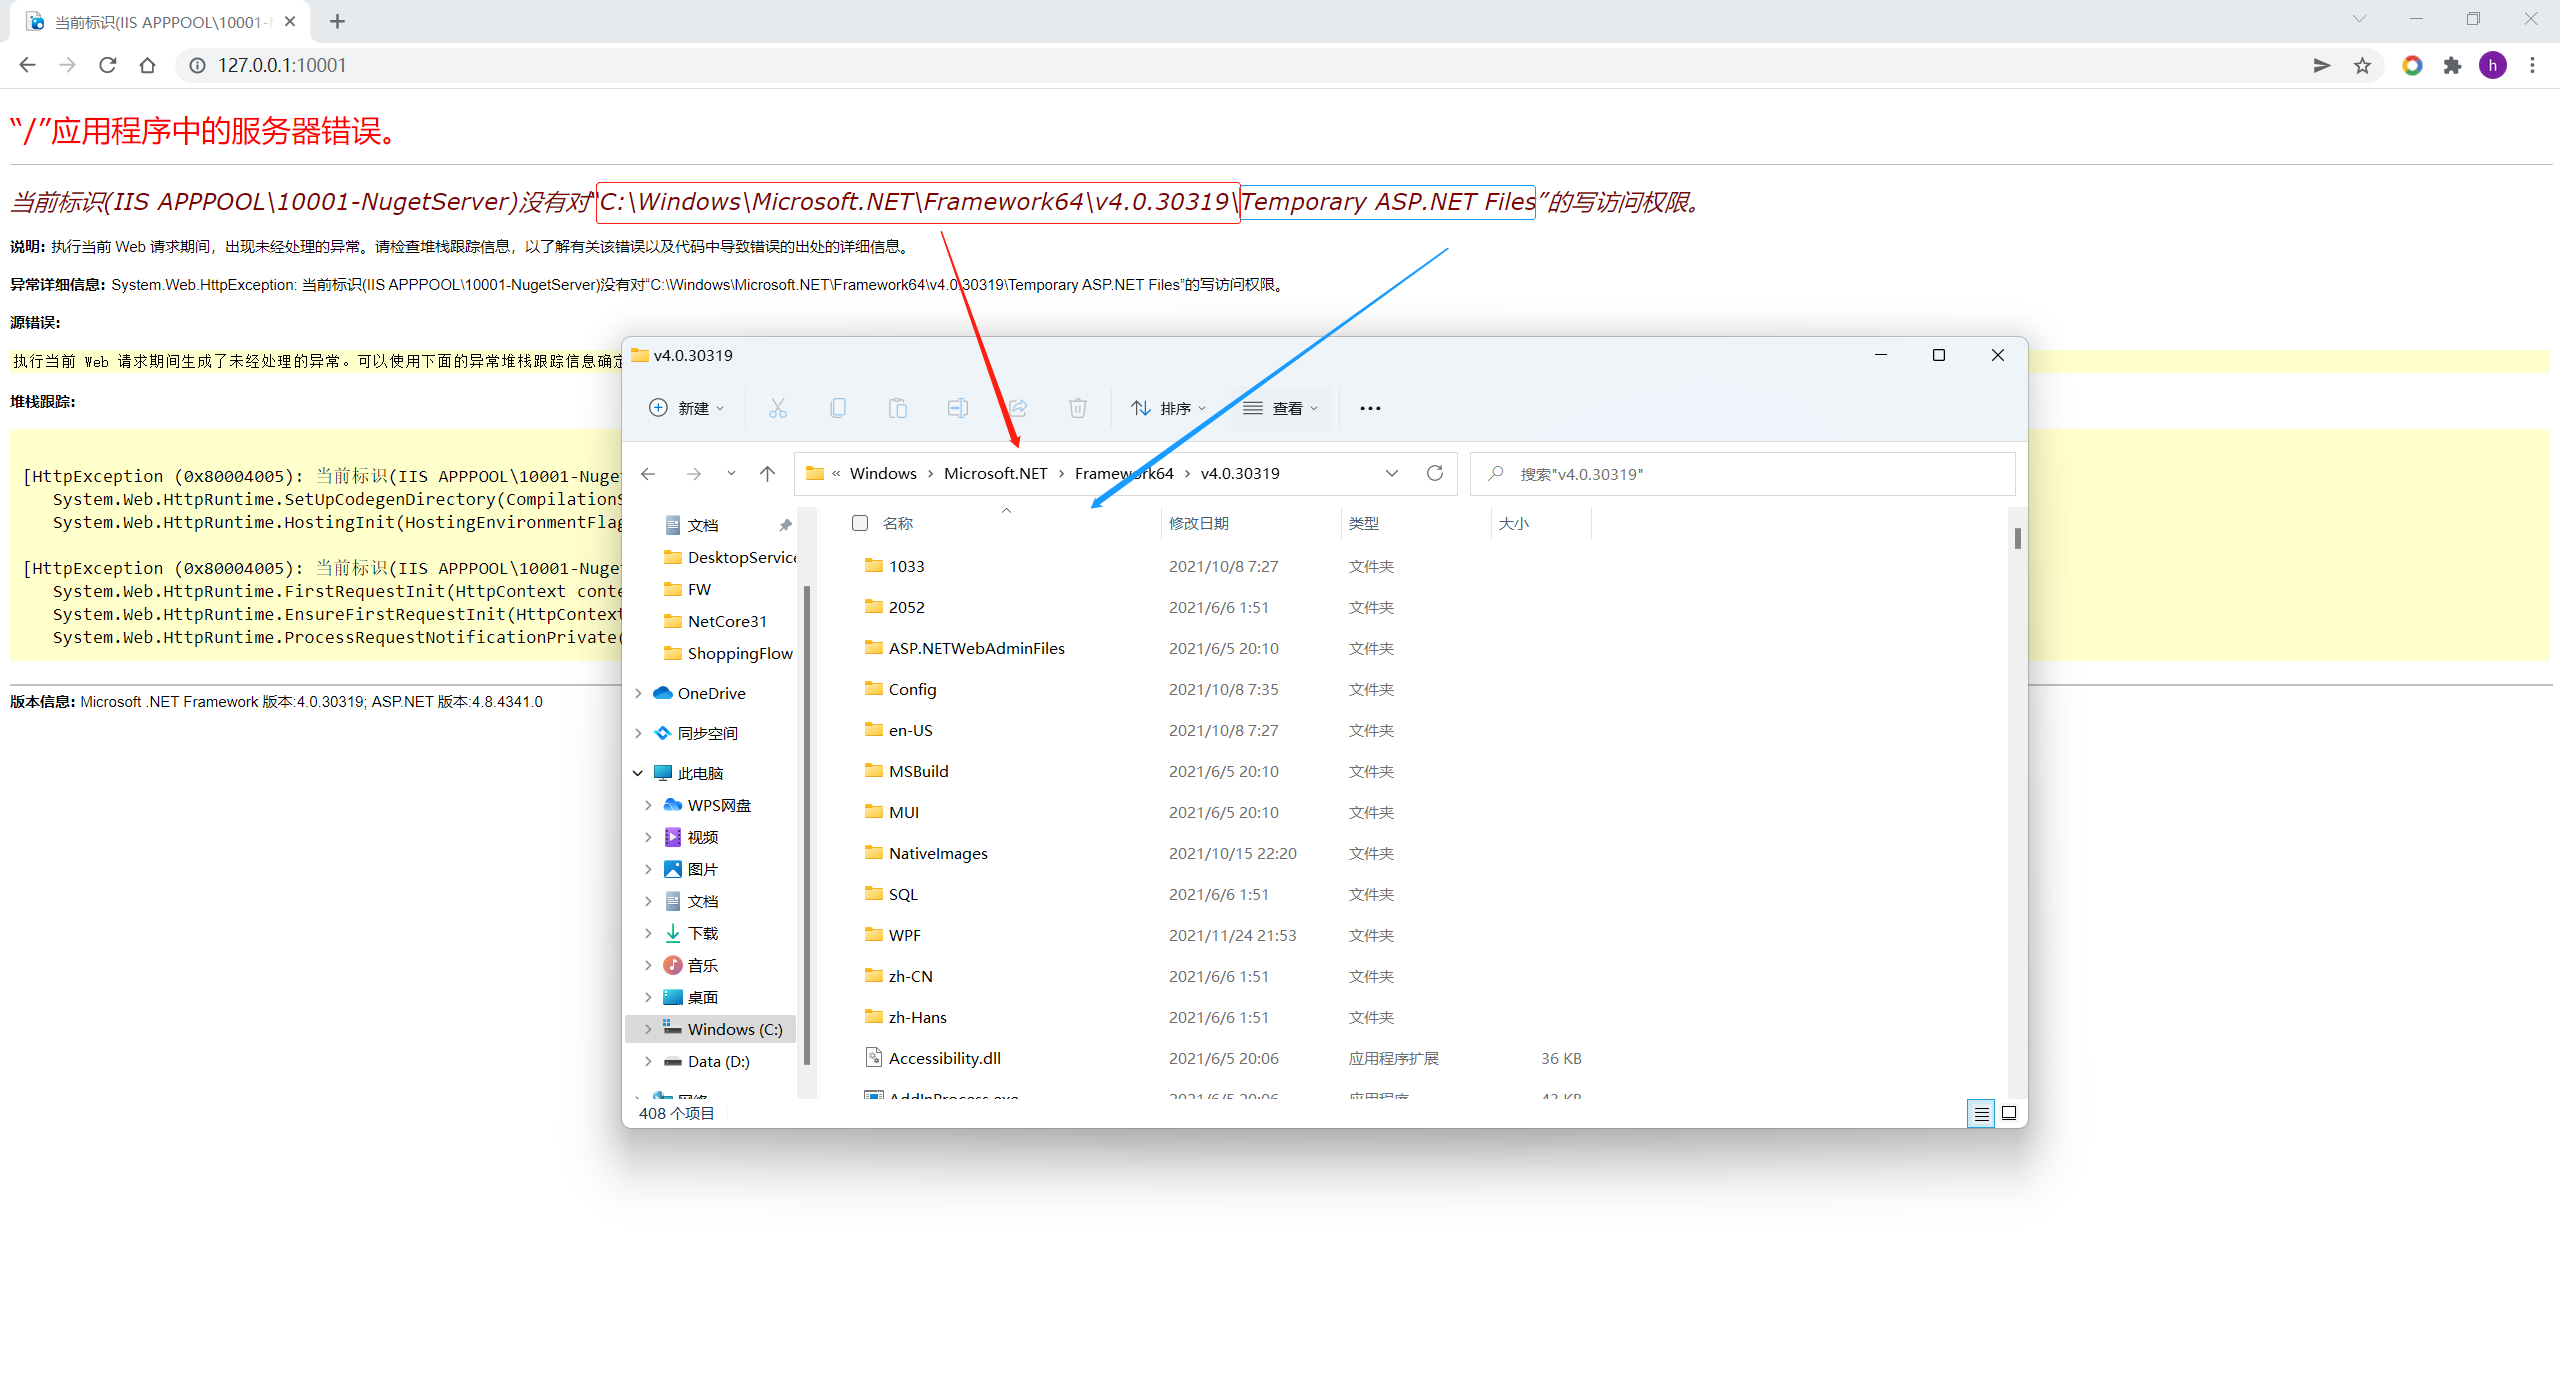Image resolution: width=2560 pixels, height=1380 pixels.
Task: Open Chrome extensions puzzle icon
Action: 2452,66
